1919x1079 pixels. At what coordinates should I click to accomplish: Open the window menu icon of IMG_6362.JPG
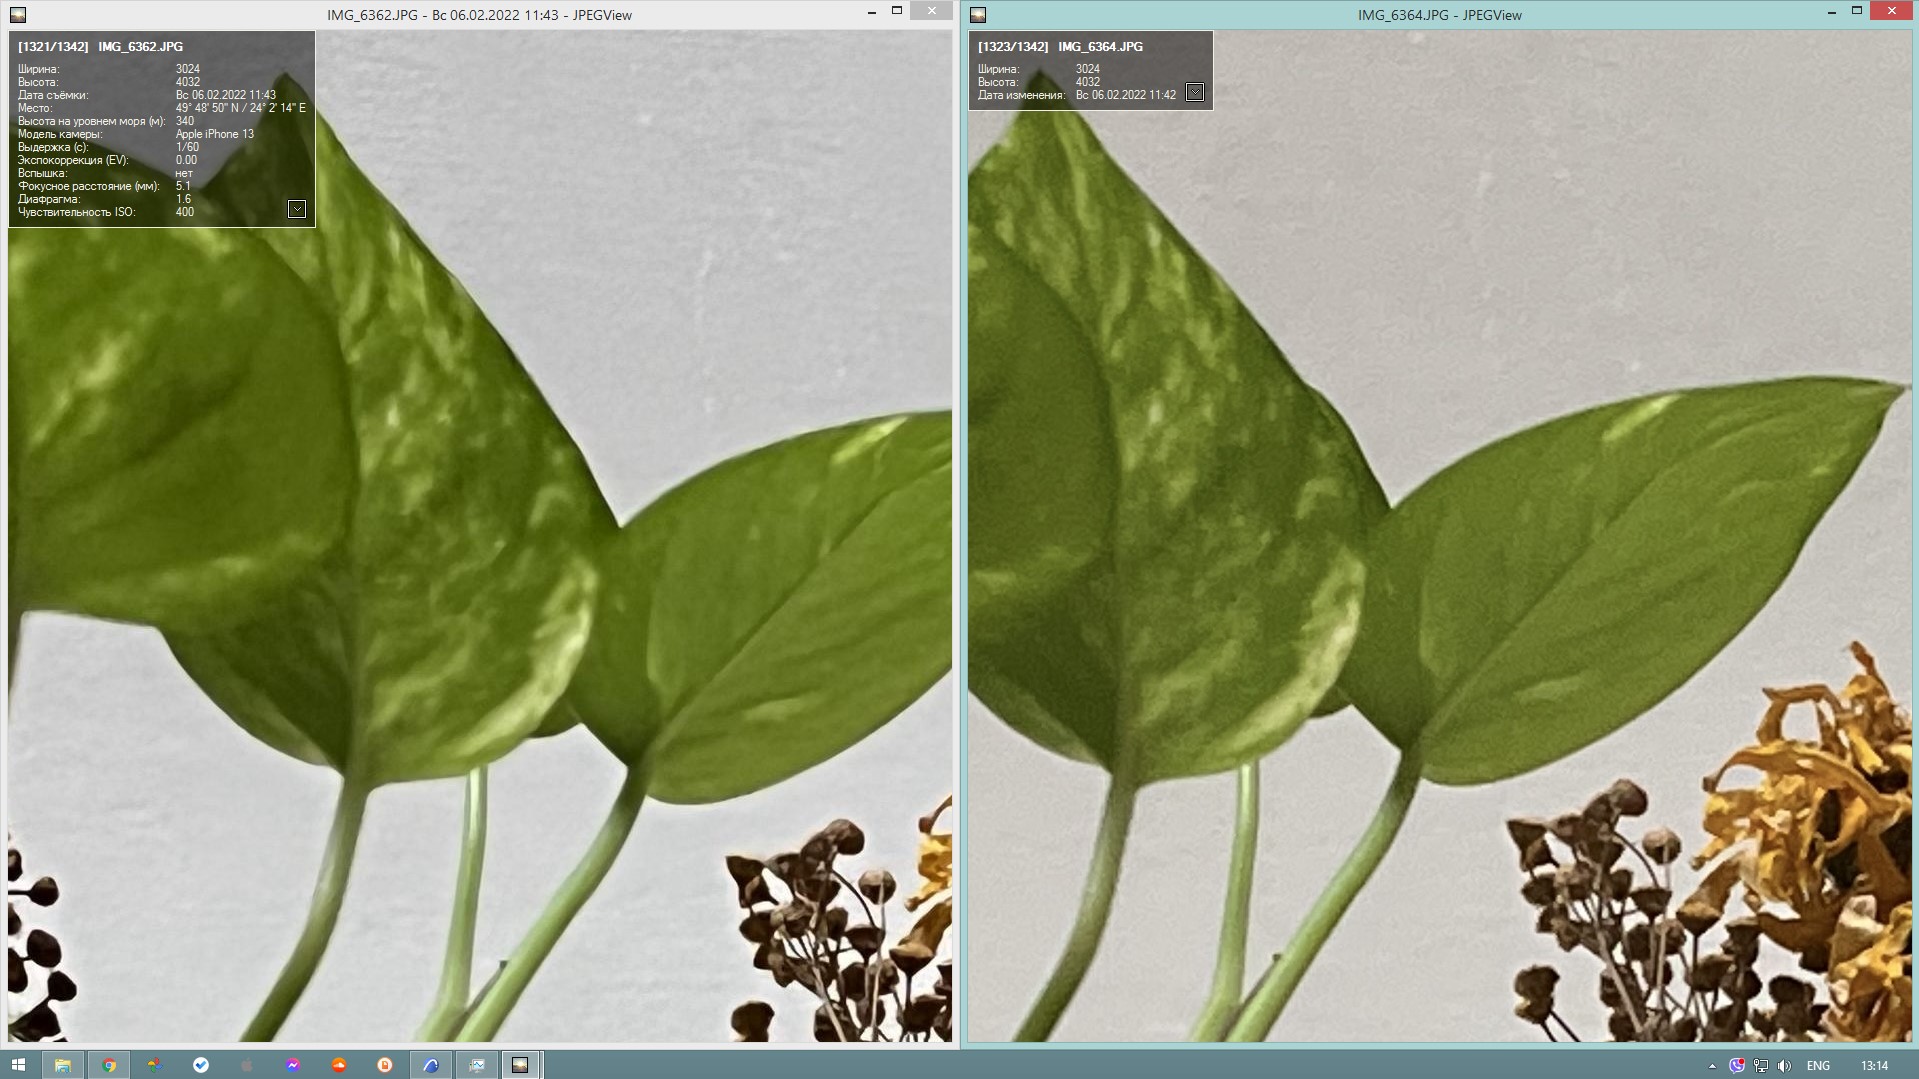[18, 14]
